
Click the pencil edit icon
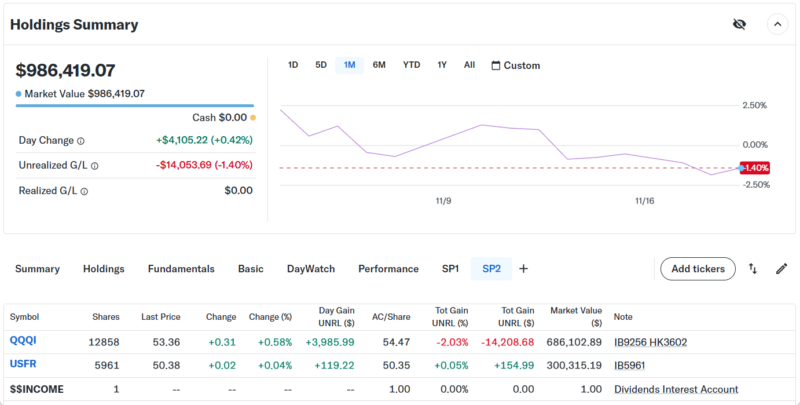[781, 269]
